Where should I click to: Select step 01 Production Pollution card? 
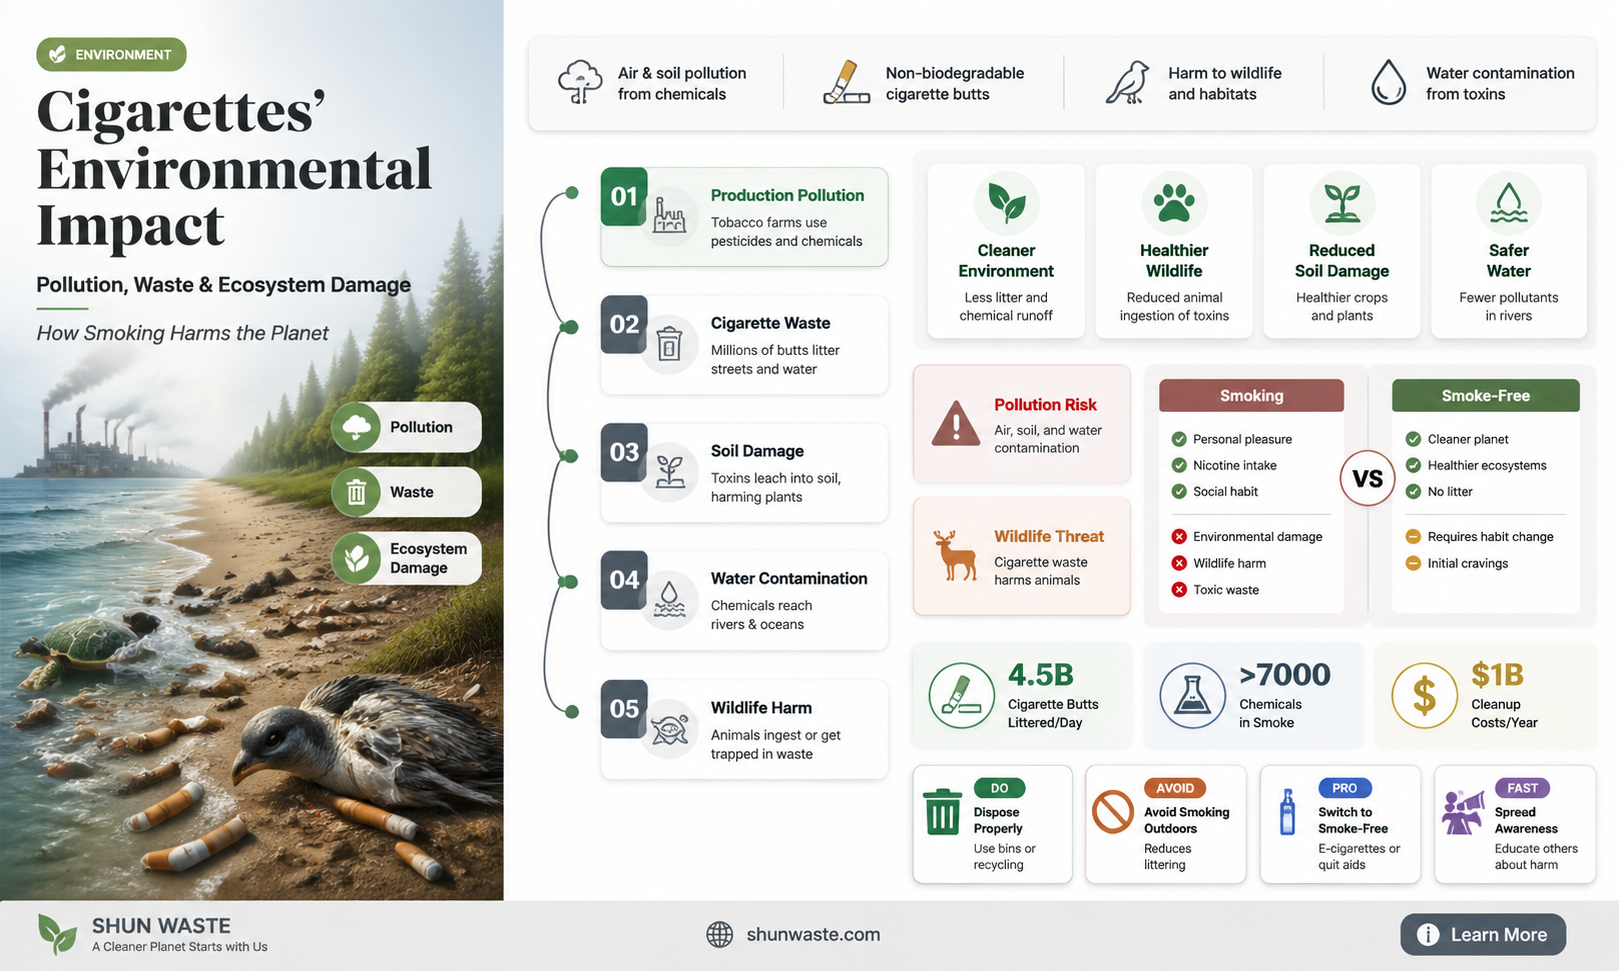click(x=744, y=217)
